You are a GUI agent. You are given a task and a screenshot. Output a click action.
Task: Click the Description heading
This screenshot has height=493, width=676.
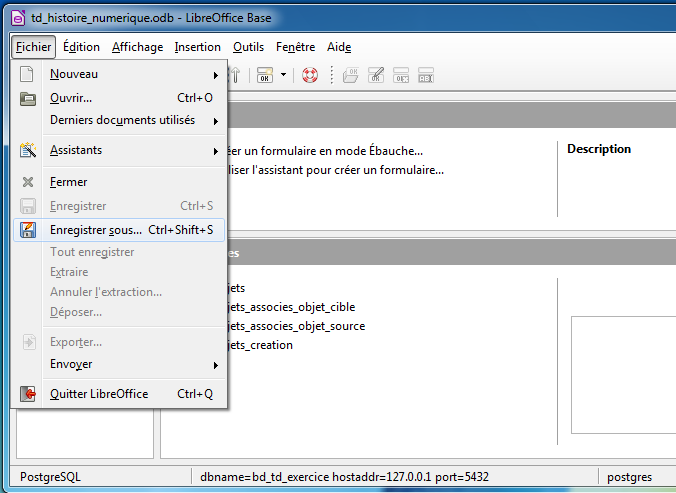[x=599, y=149]
